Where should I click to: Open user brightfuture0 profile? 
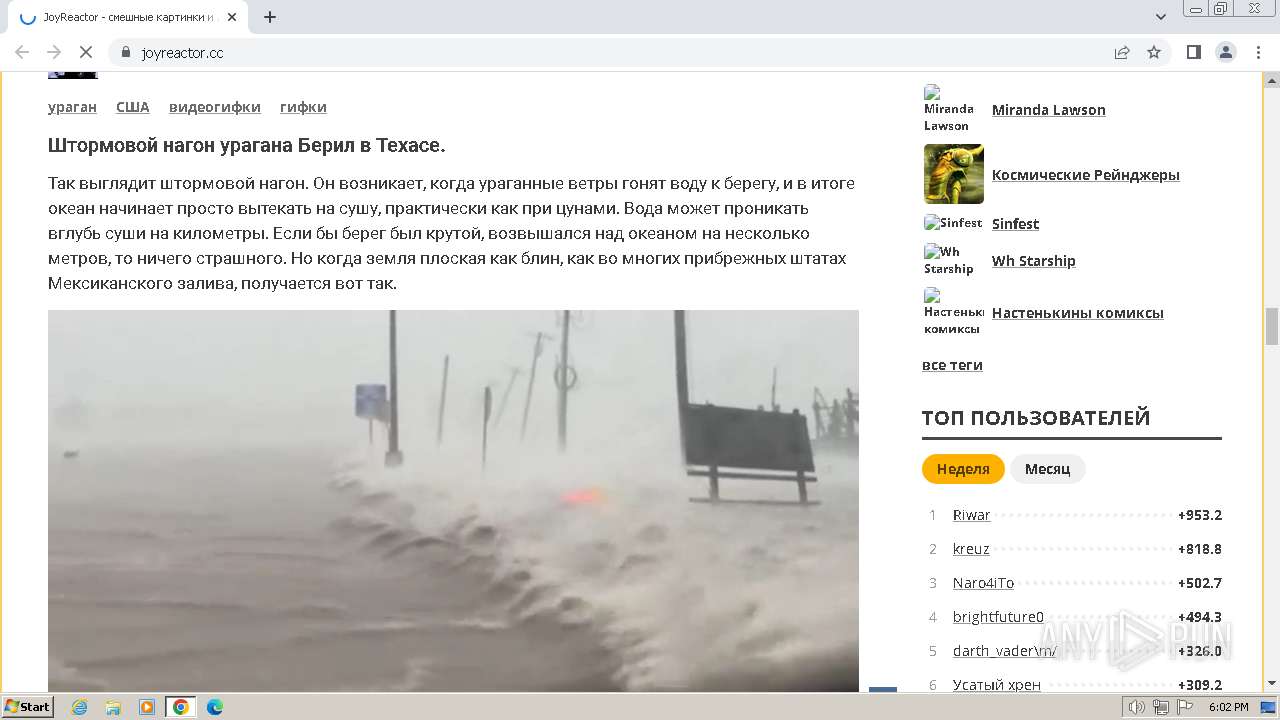998,617
